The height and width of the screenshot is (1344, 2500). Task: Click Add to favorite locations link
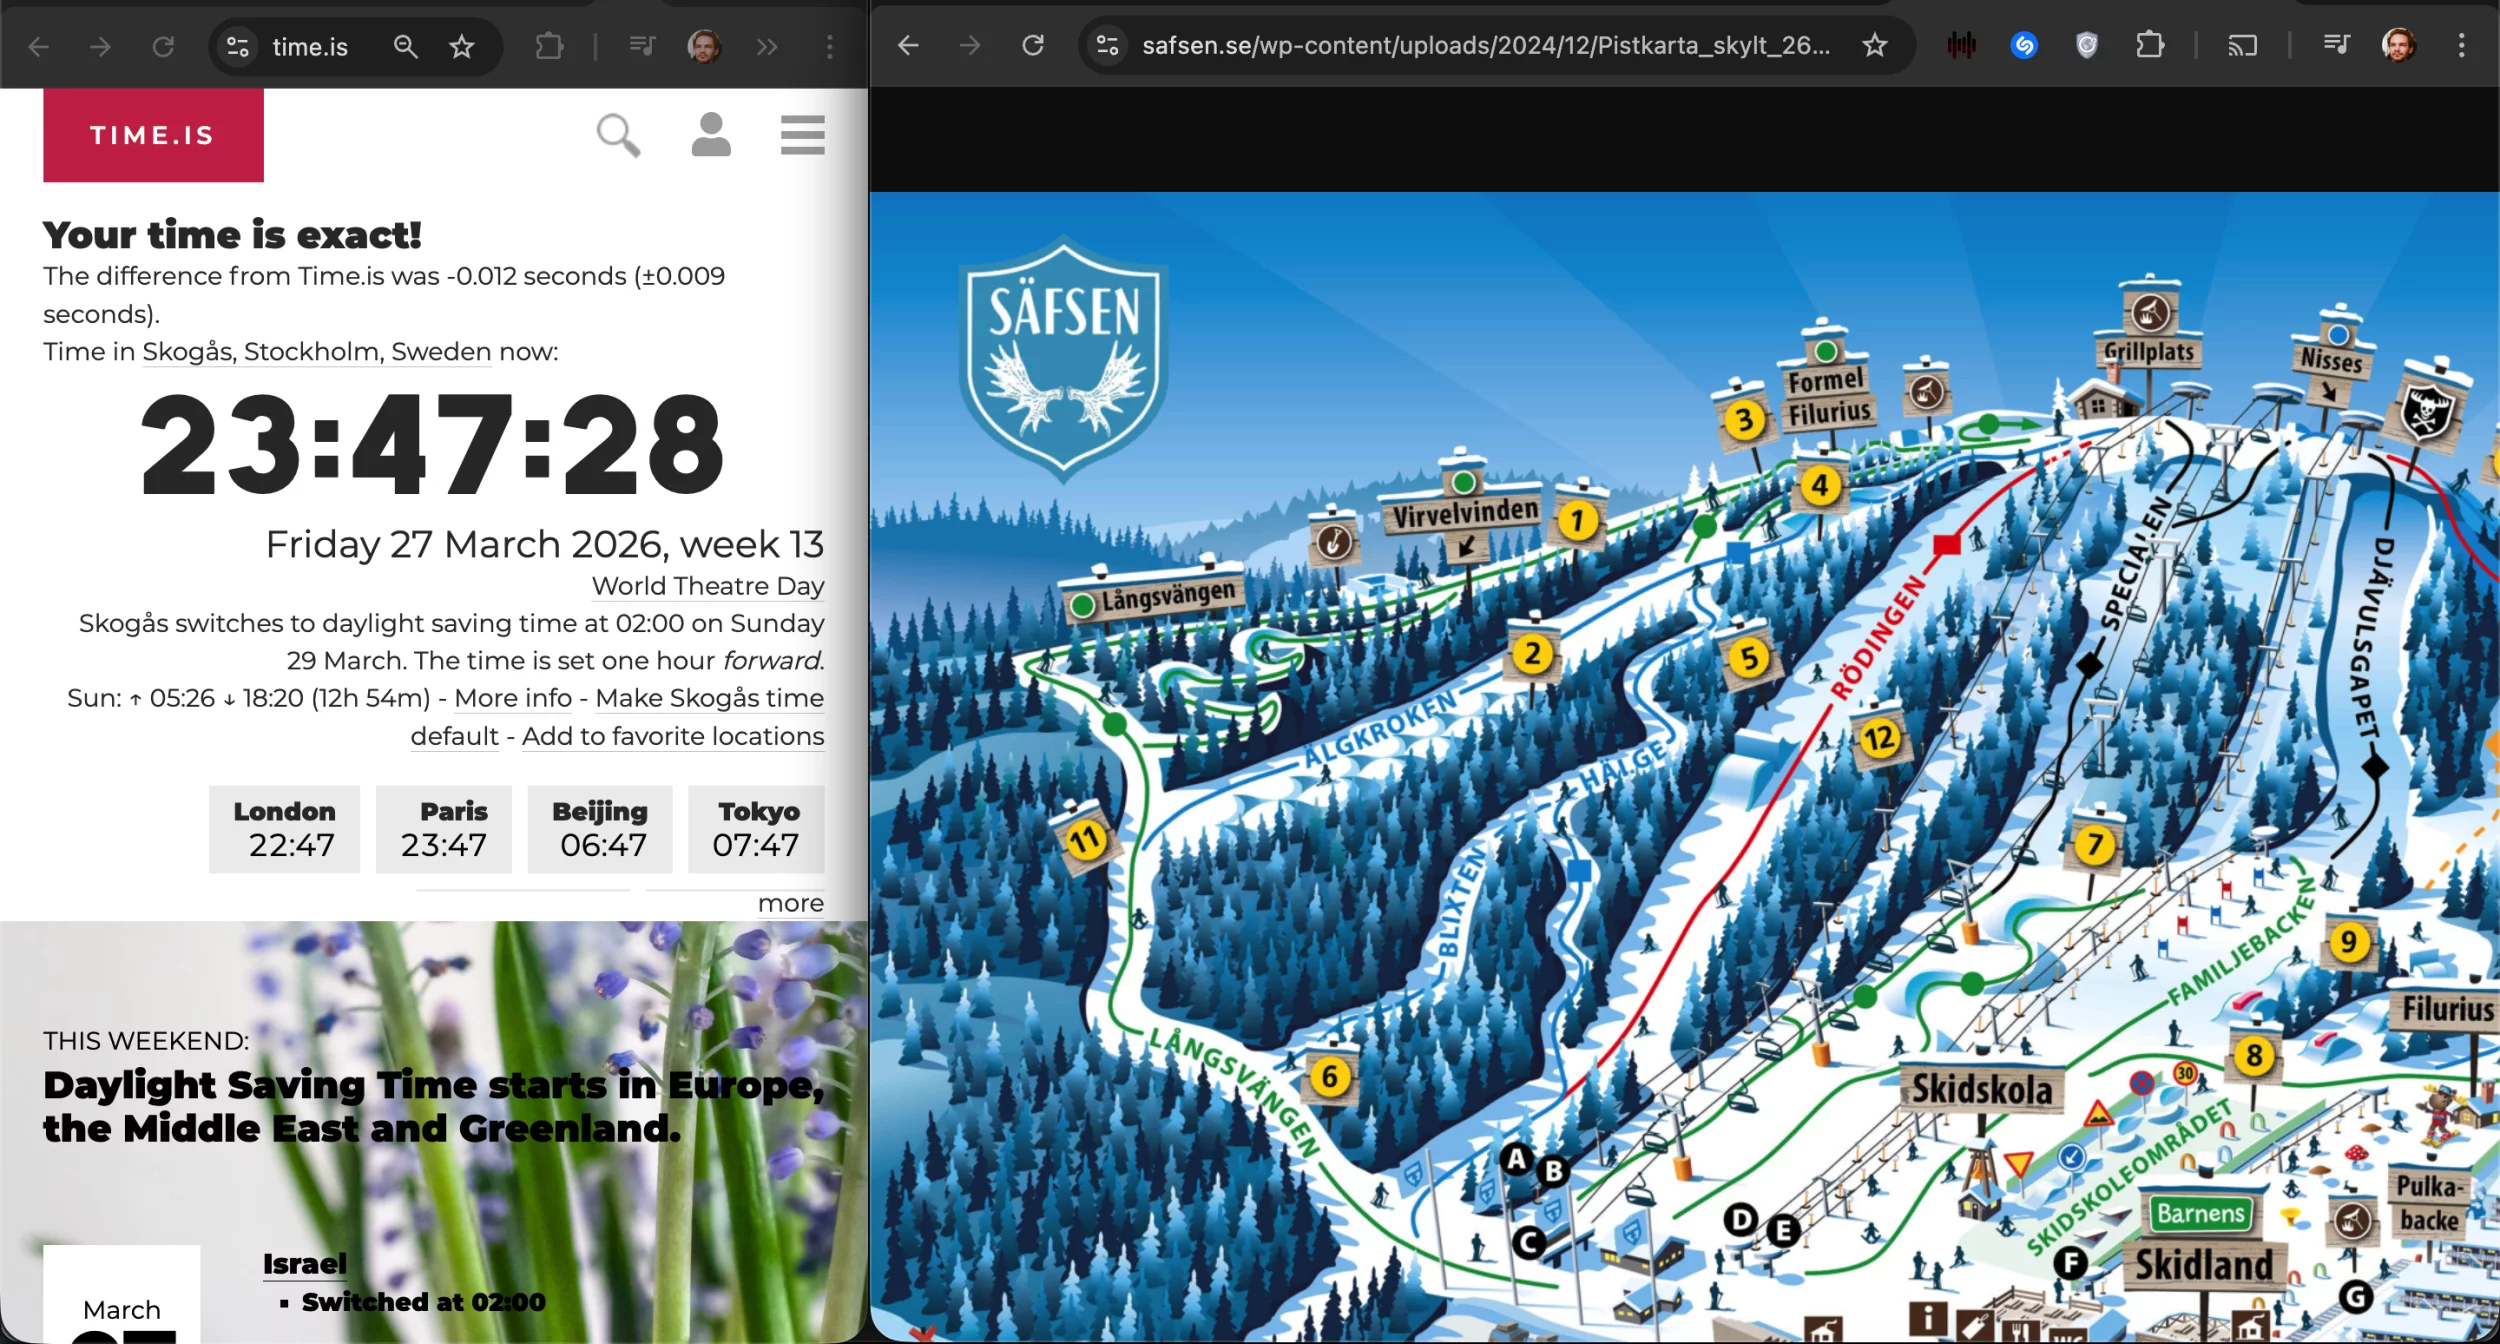(x=673, y=736)
